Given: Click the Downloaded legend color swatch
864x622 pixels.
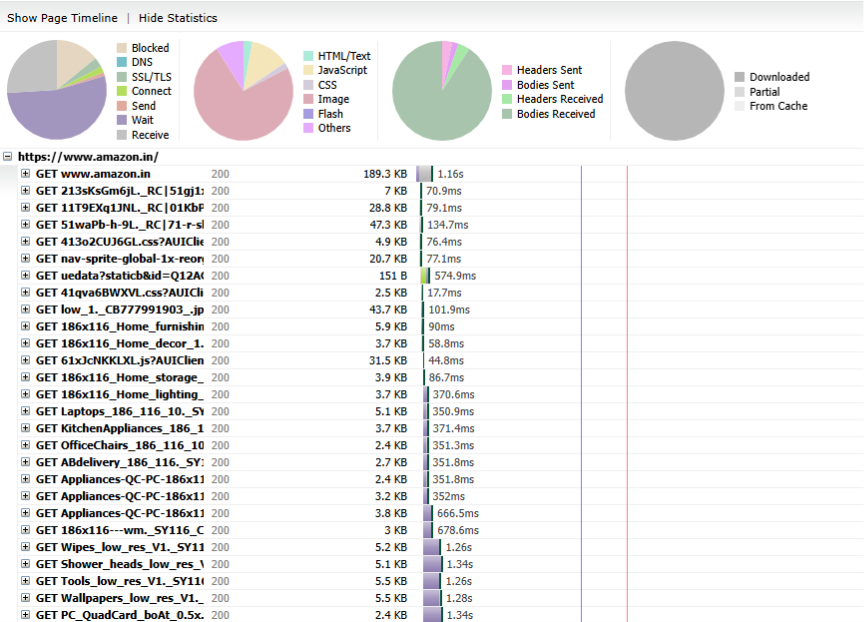Looking at the screenshot, I should 739,77.
